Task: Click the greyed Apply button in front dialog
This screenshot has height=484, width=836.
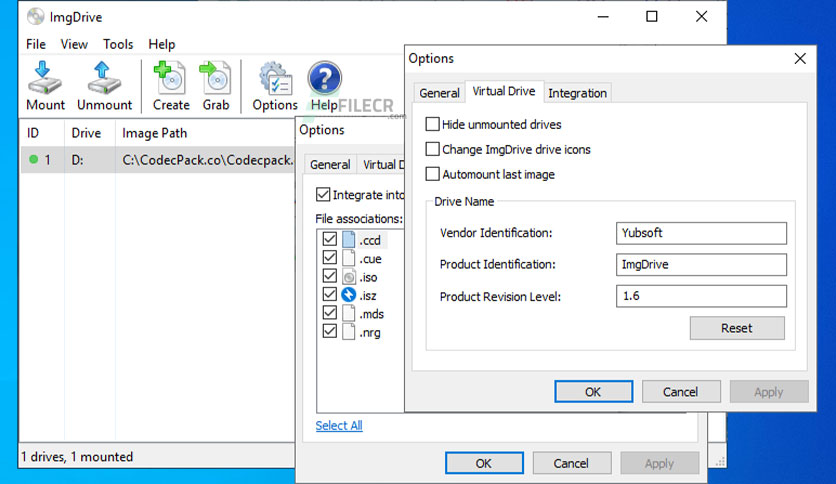Action: click(x=769, y=392)
